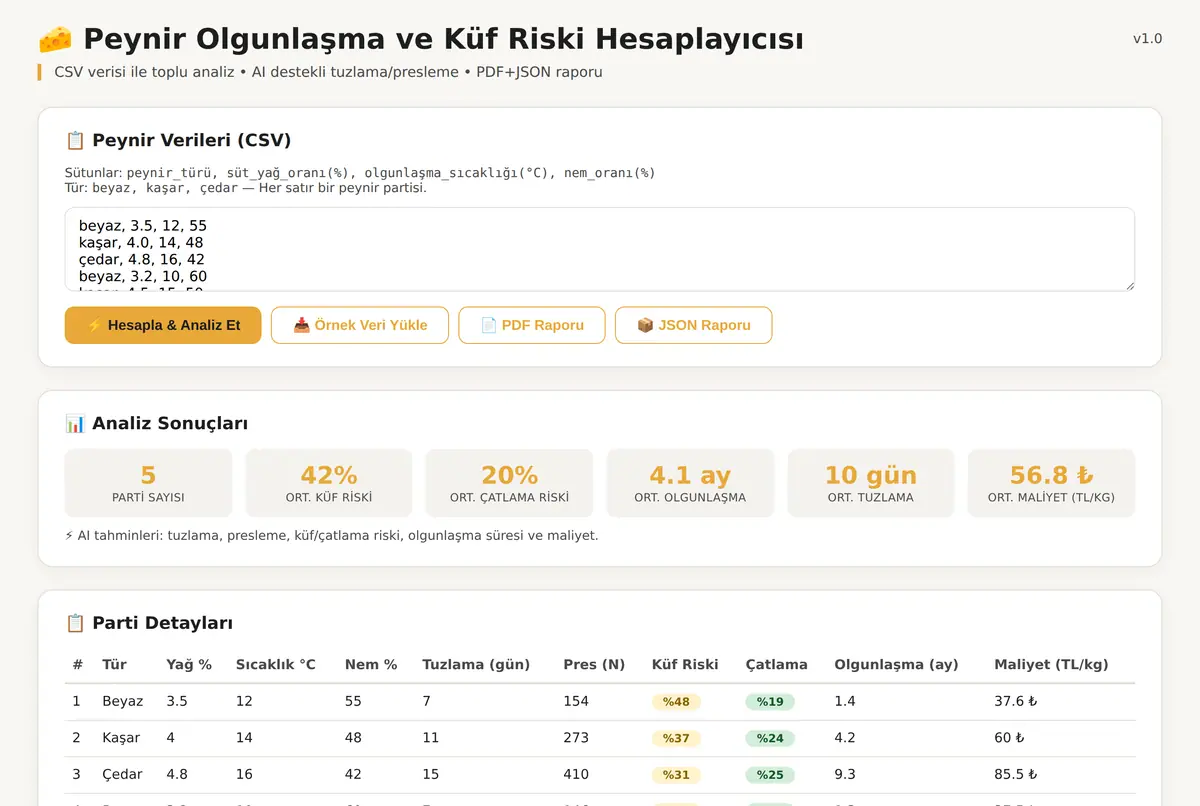
Task: Click the Peynir Olgunlaşma ve Küf Riski title
Action: [x=443, y=39]
